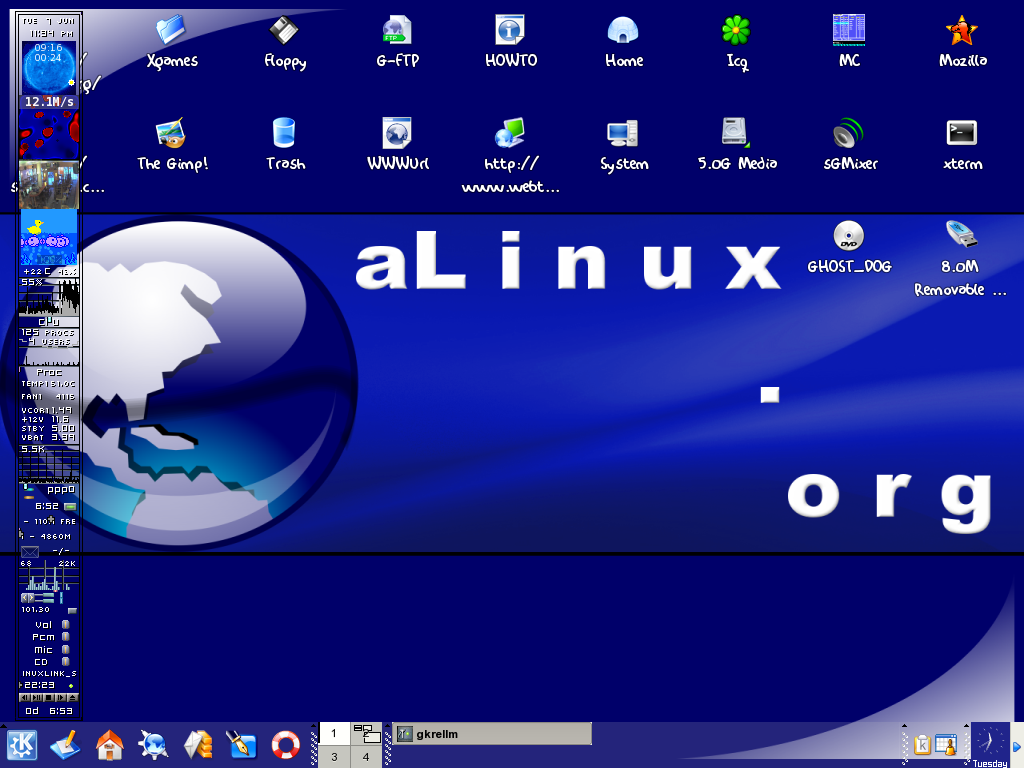Click the moon clock image in gkrellm
Screen dimensions: 1024x768
pyautogui.click(x=49, y=67)
